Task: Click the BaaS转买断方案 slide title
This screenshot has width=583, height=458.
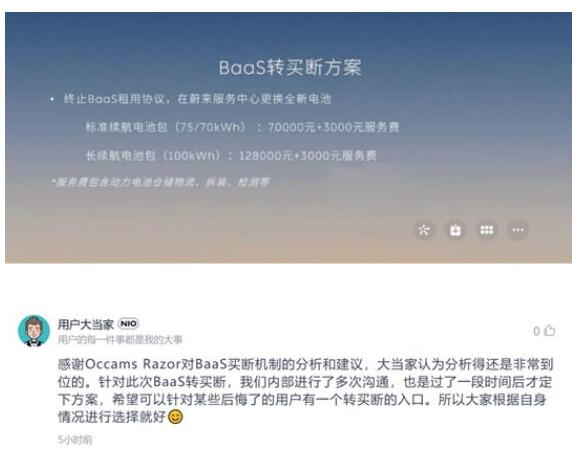Action: coord(290,68)
